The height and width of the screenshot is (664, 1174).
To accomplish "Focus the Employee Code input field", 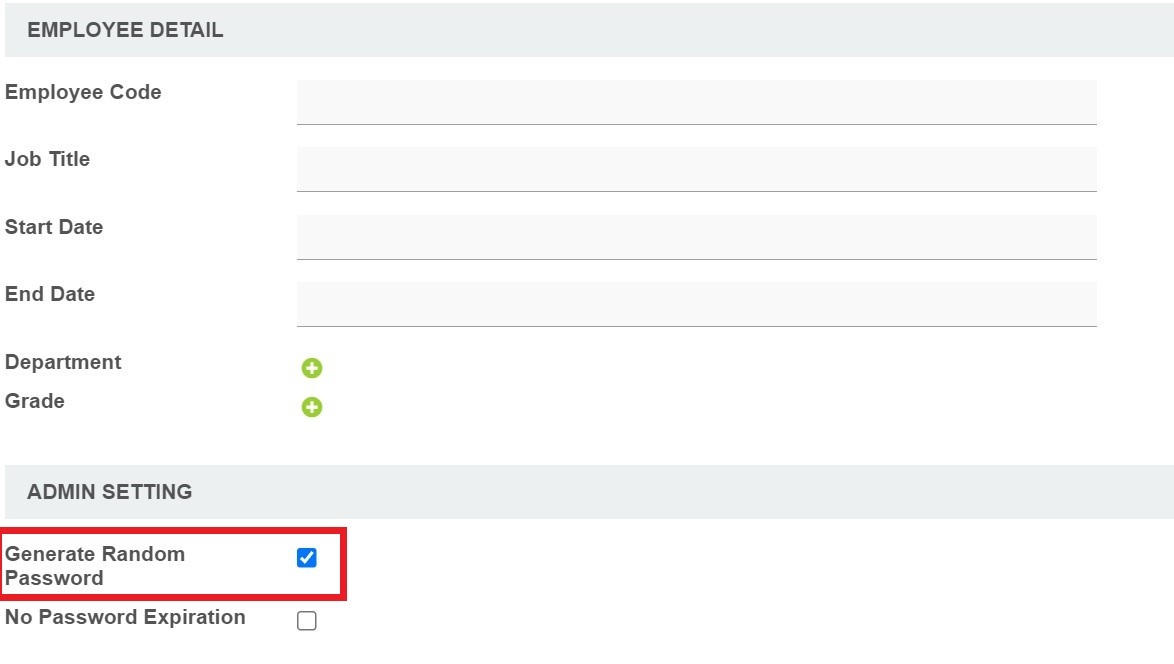I will coord(696,102).
